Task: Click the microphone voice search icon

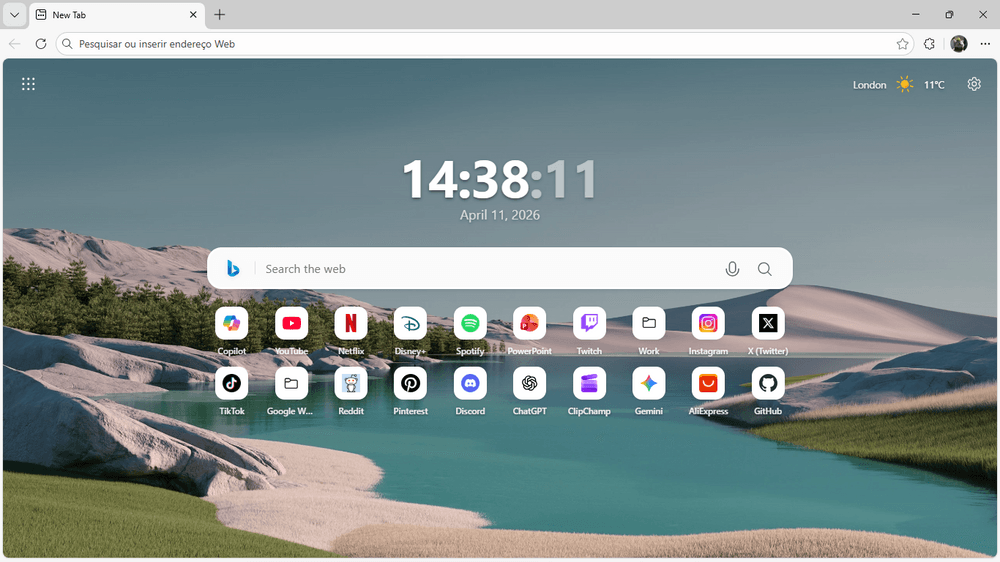Action: (x=732, y=269)
